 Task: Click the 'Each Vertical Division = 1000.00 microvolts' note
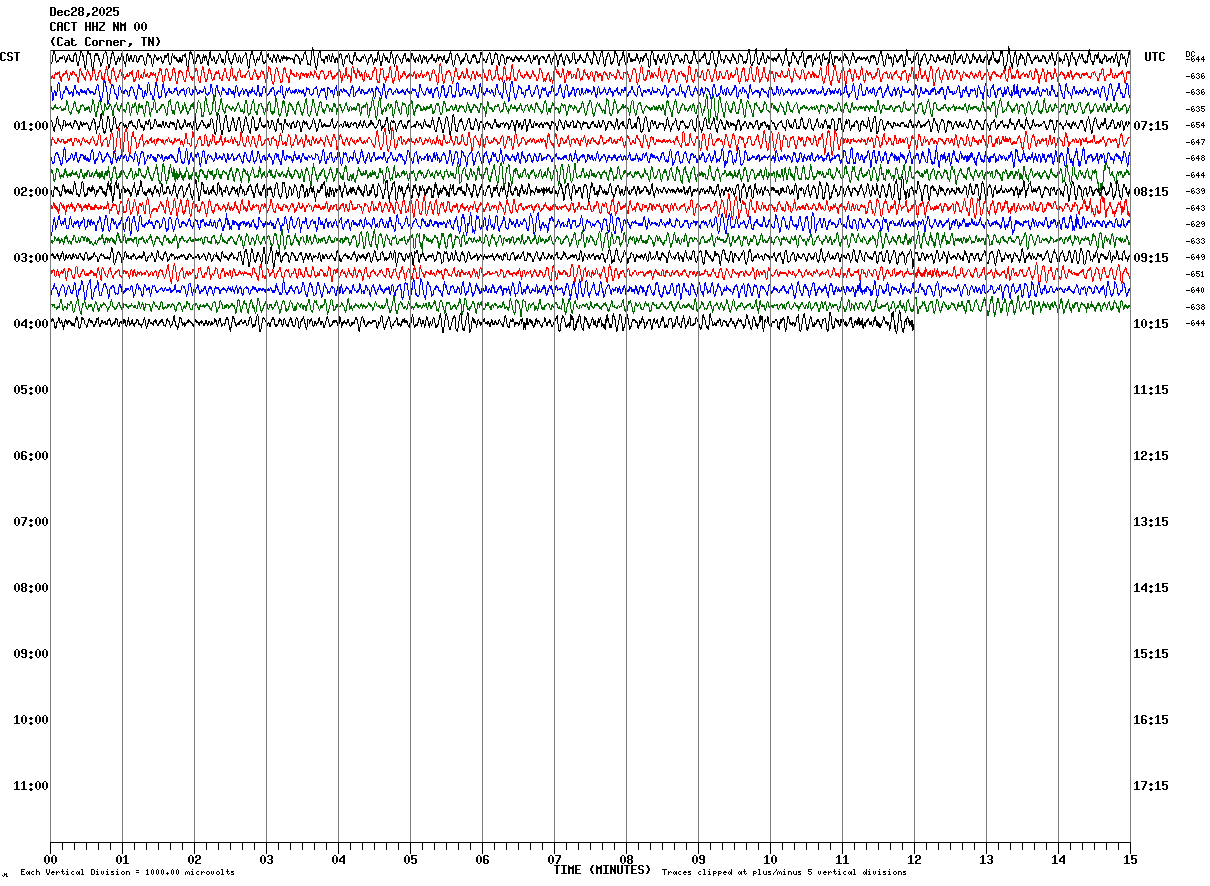pyautogui.click(x=127, y=873)
